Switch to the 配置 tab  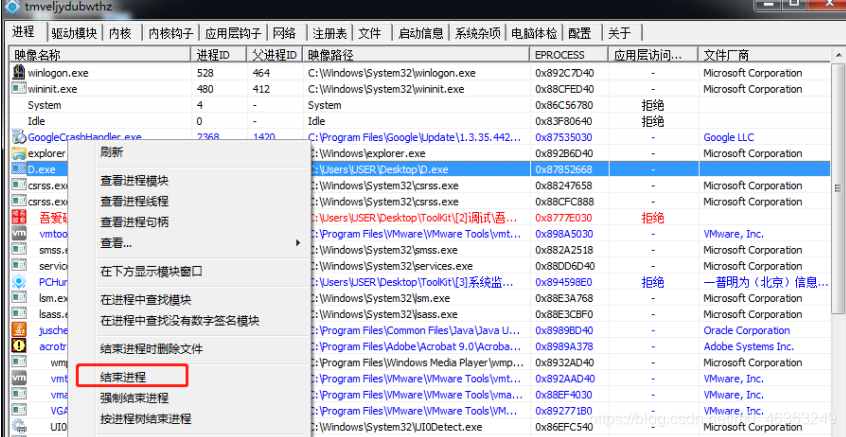(x=580, y=33)
